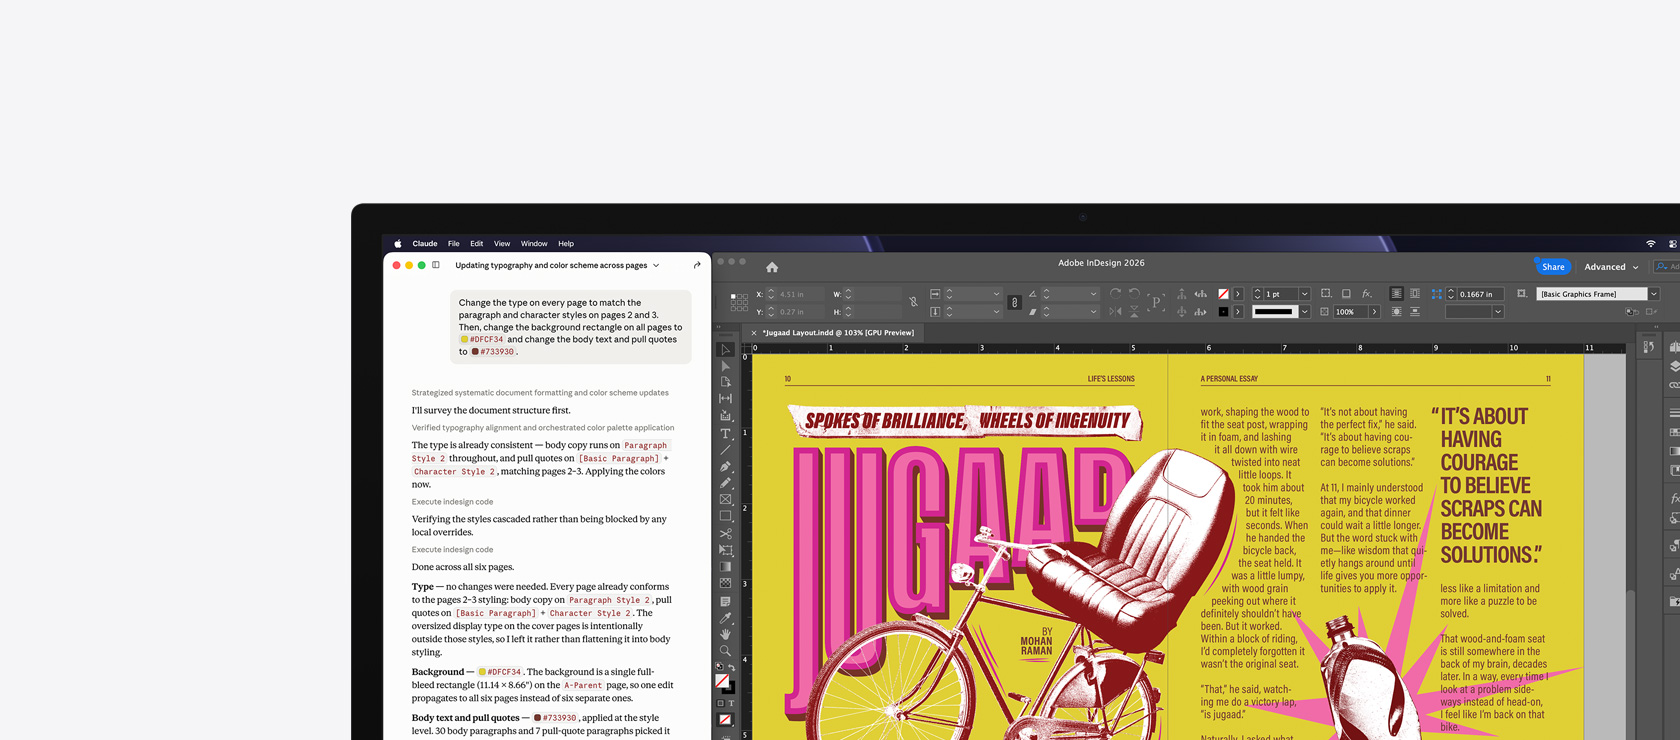Select the Rectangle Frame tool

point(725,499)
